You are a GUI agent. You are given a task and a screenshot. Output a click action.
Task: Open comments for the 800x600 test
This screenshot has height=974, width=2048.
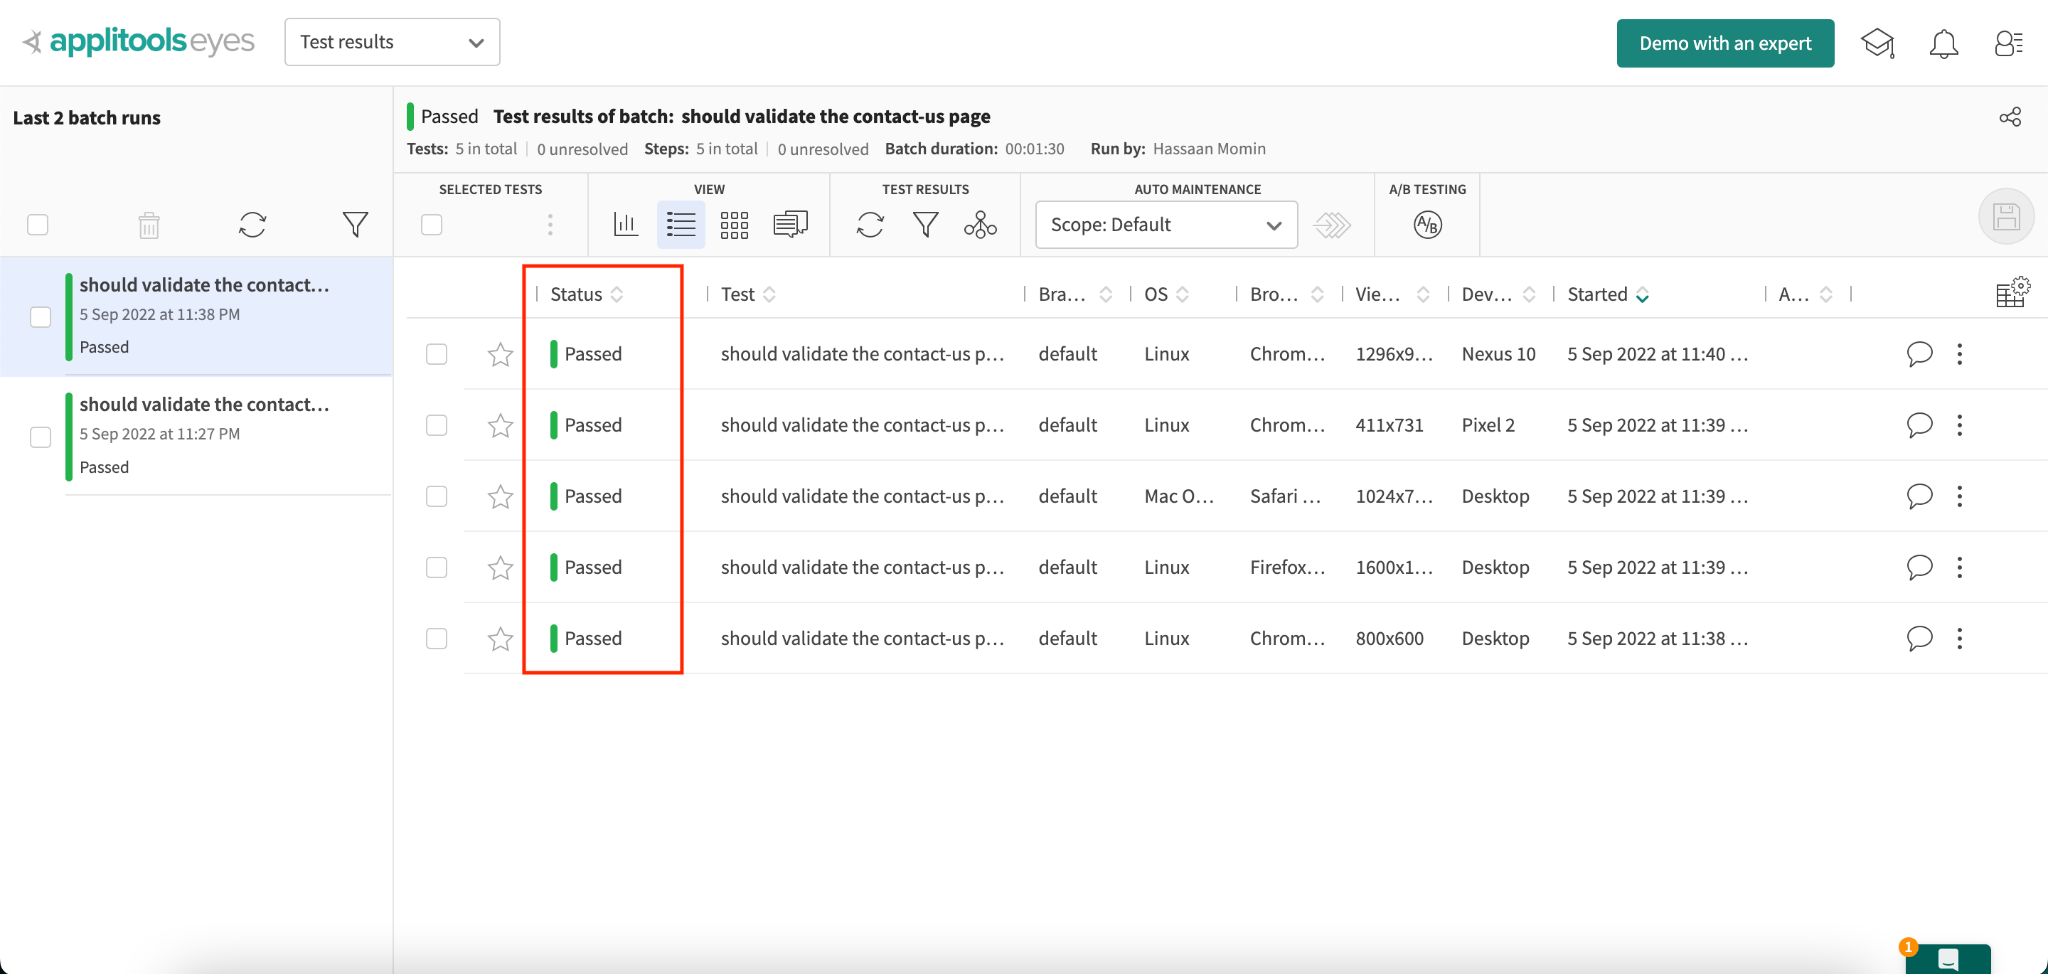(1919, 638)
